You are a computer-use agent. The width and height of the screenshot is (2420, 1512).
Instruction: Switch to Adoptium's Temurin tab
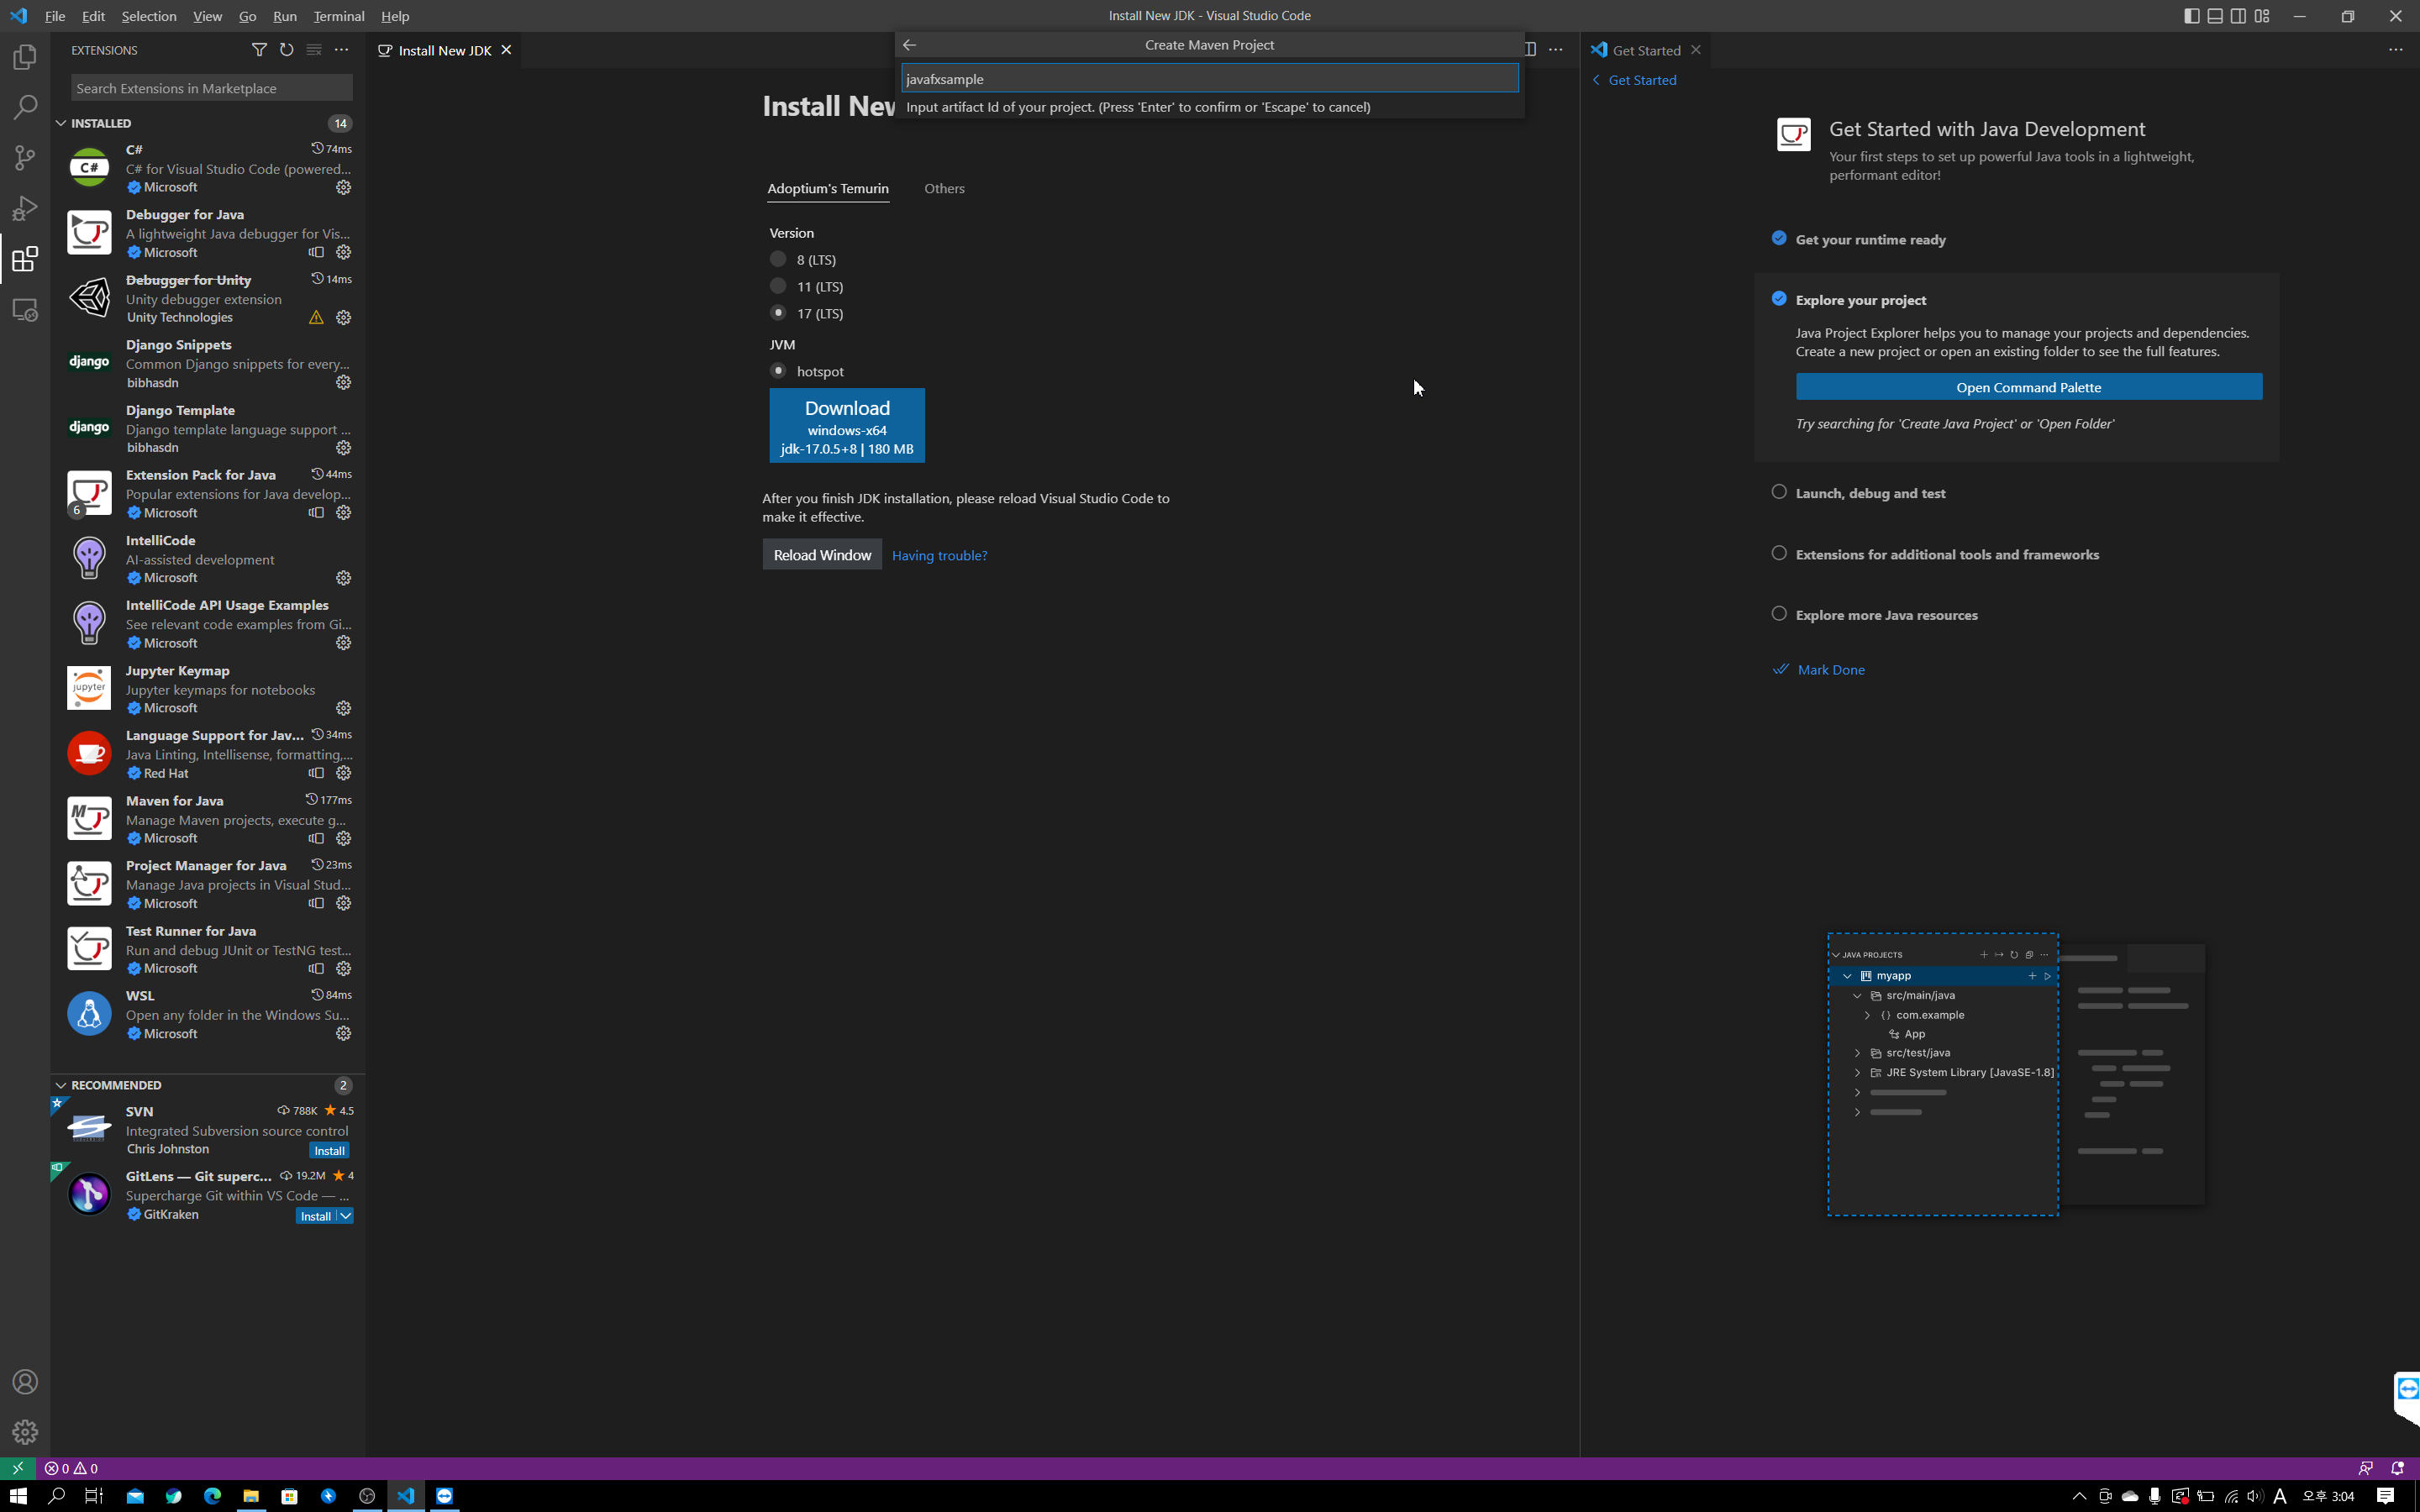click(x=828, y=188)
